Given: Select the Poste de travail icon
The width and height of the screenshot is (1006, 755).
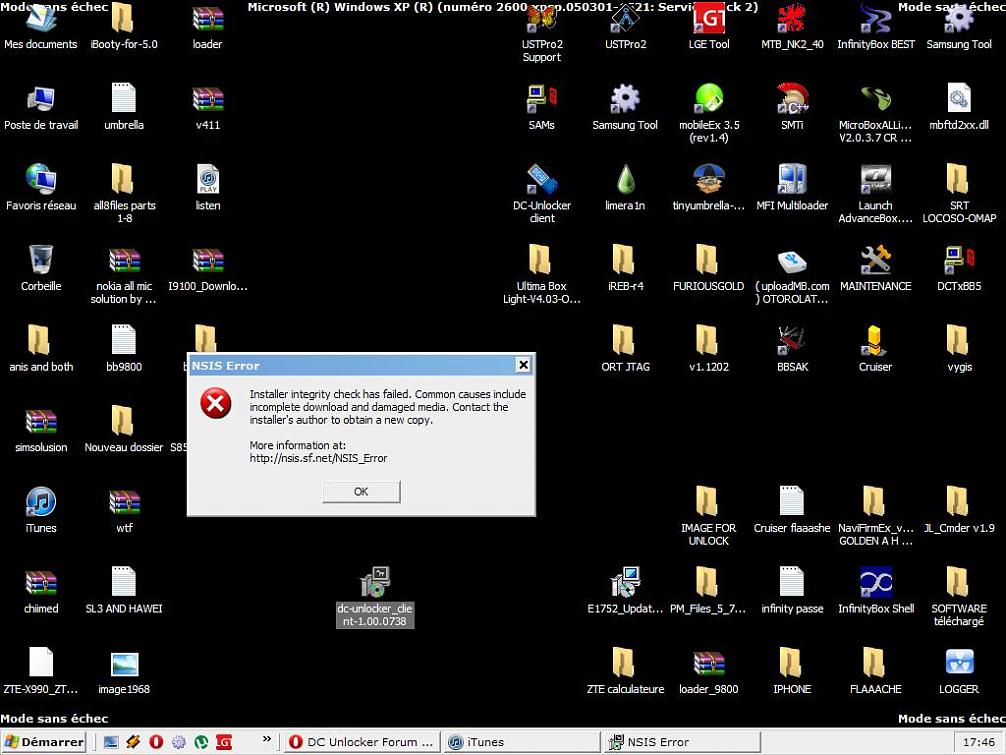Looking at the screenshot, I should point(41,99).
